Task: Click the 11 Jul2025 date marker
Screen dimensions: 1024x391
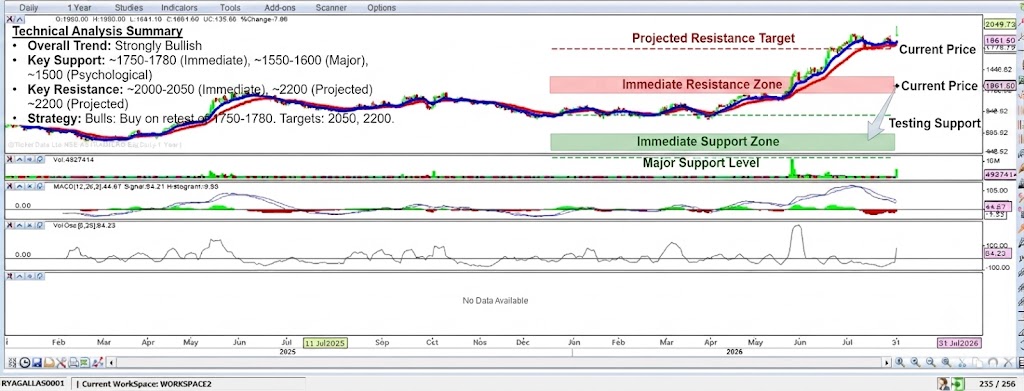Action: tap(325, 343)
